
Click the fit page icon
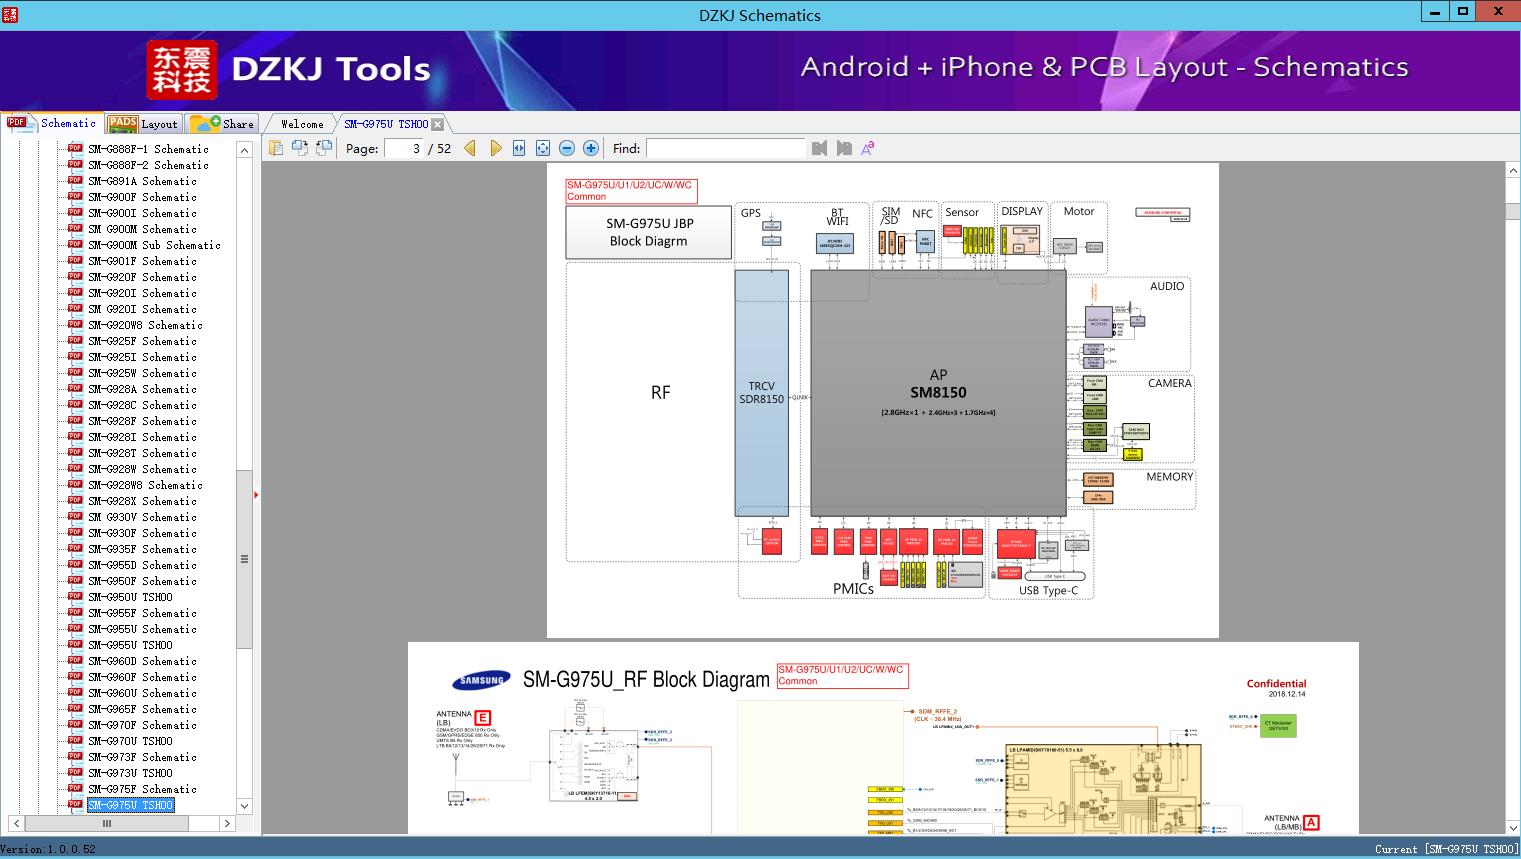pos(543,148)
